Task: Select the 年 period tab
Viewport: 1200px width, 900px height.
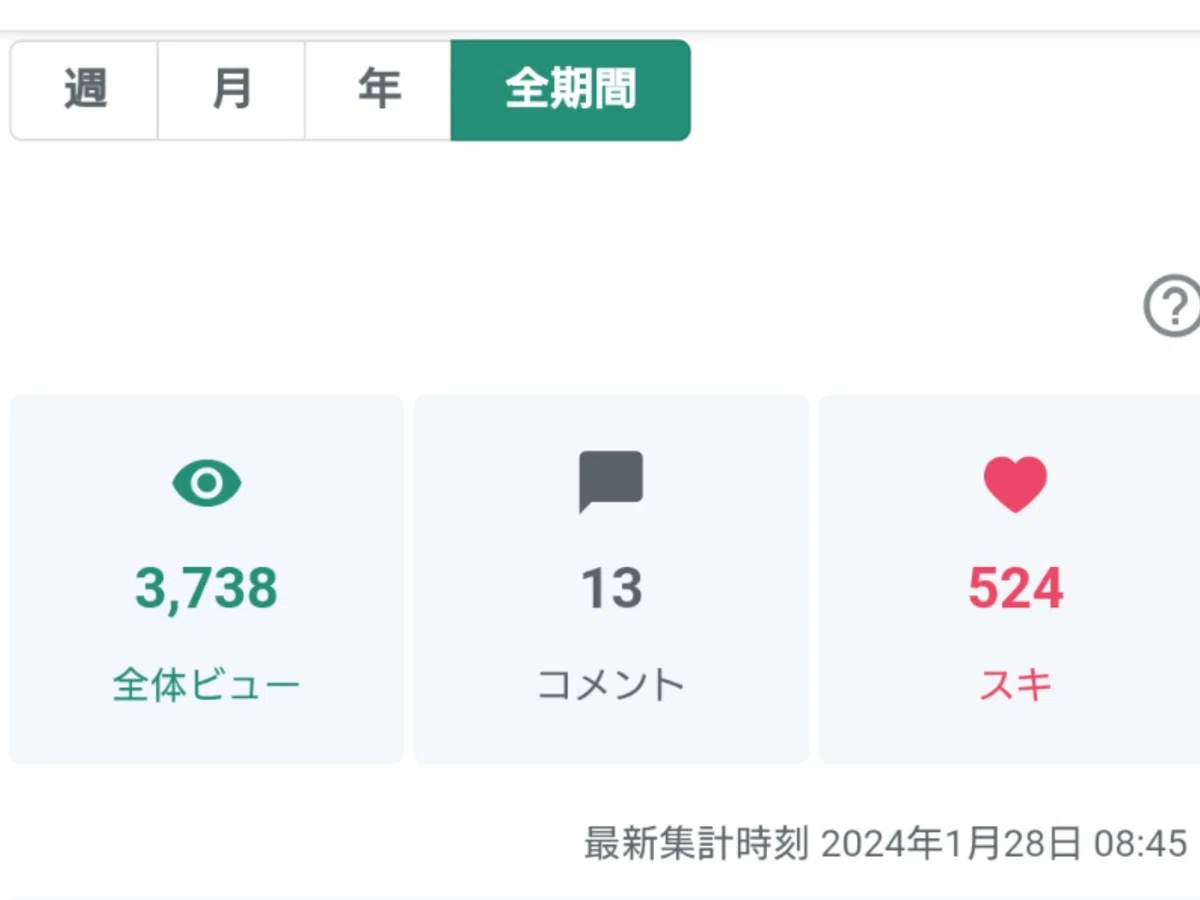Action: (x=378, y=90)
